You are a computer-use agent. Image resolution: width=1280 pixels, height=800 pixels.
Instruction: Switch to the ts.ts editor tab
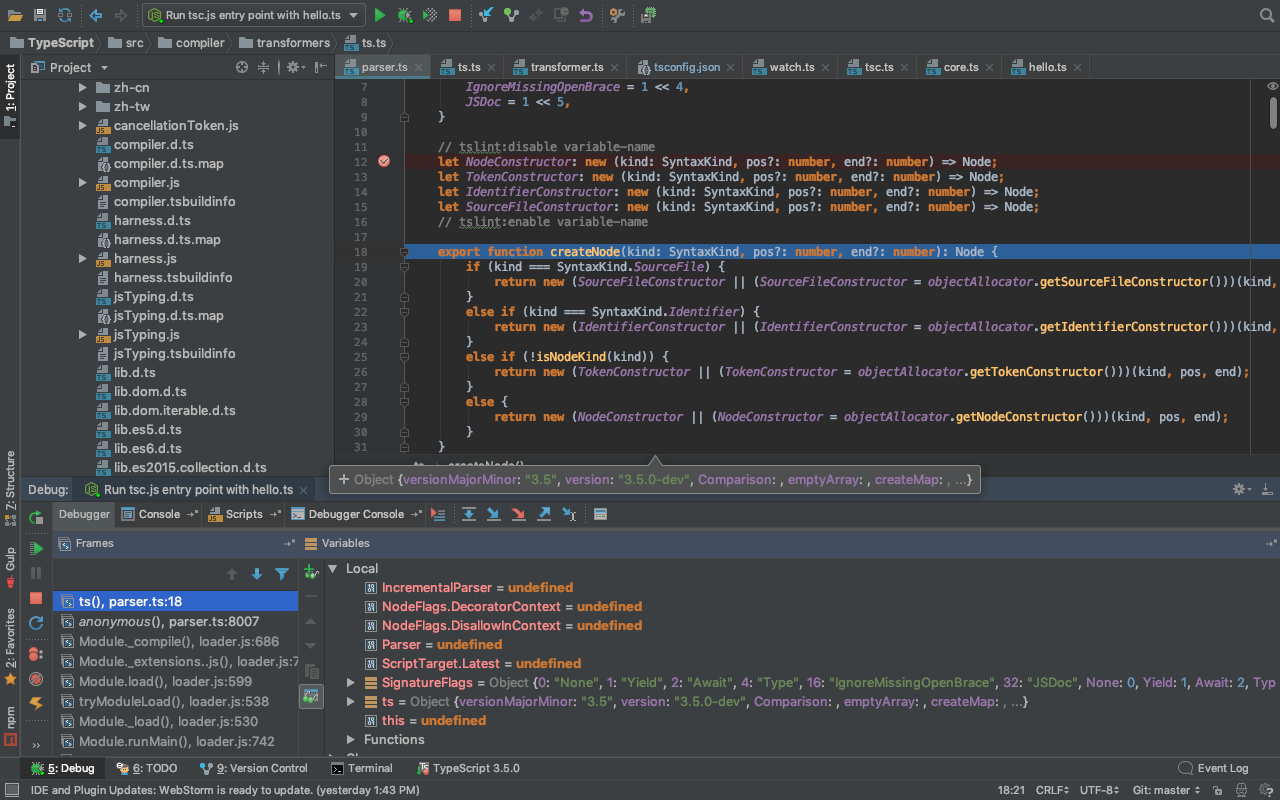point(469,67)
